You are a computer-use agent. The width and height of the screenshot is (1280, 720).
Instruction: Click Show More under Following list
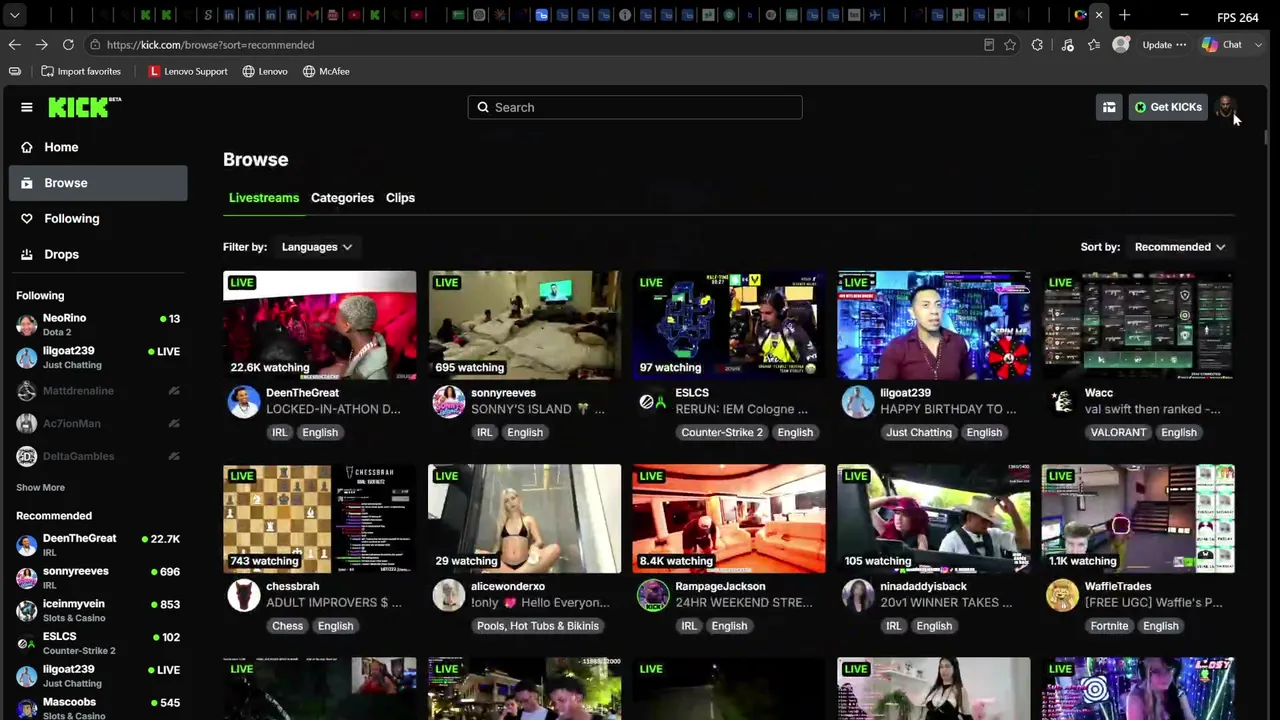pos(40,488)
